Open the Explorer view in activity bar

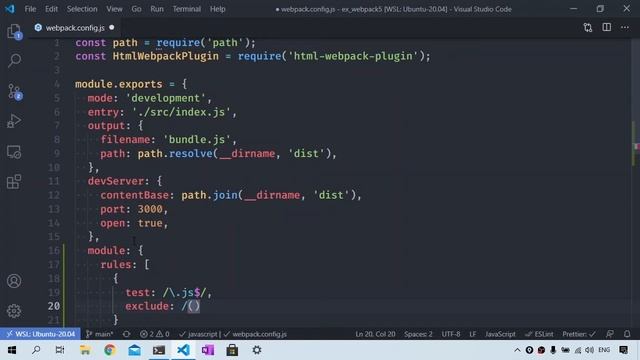coord(14,31)
